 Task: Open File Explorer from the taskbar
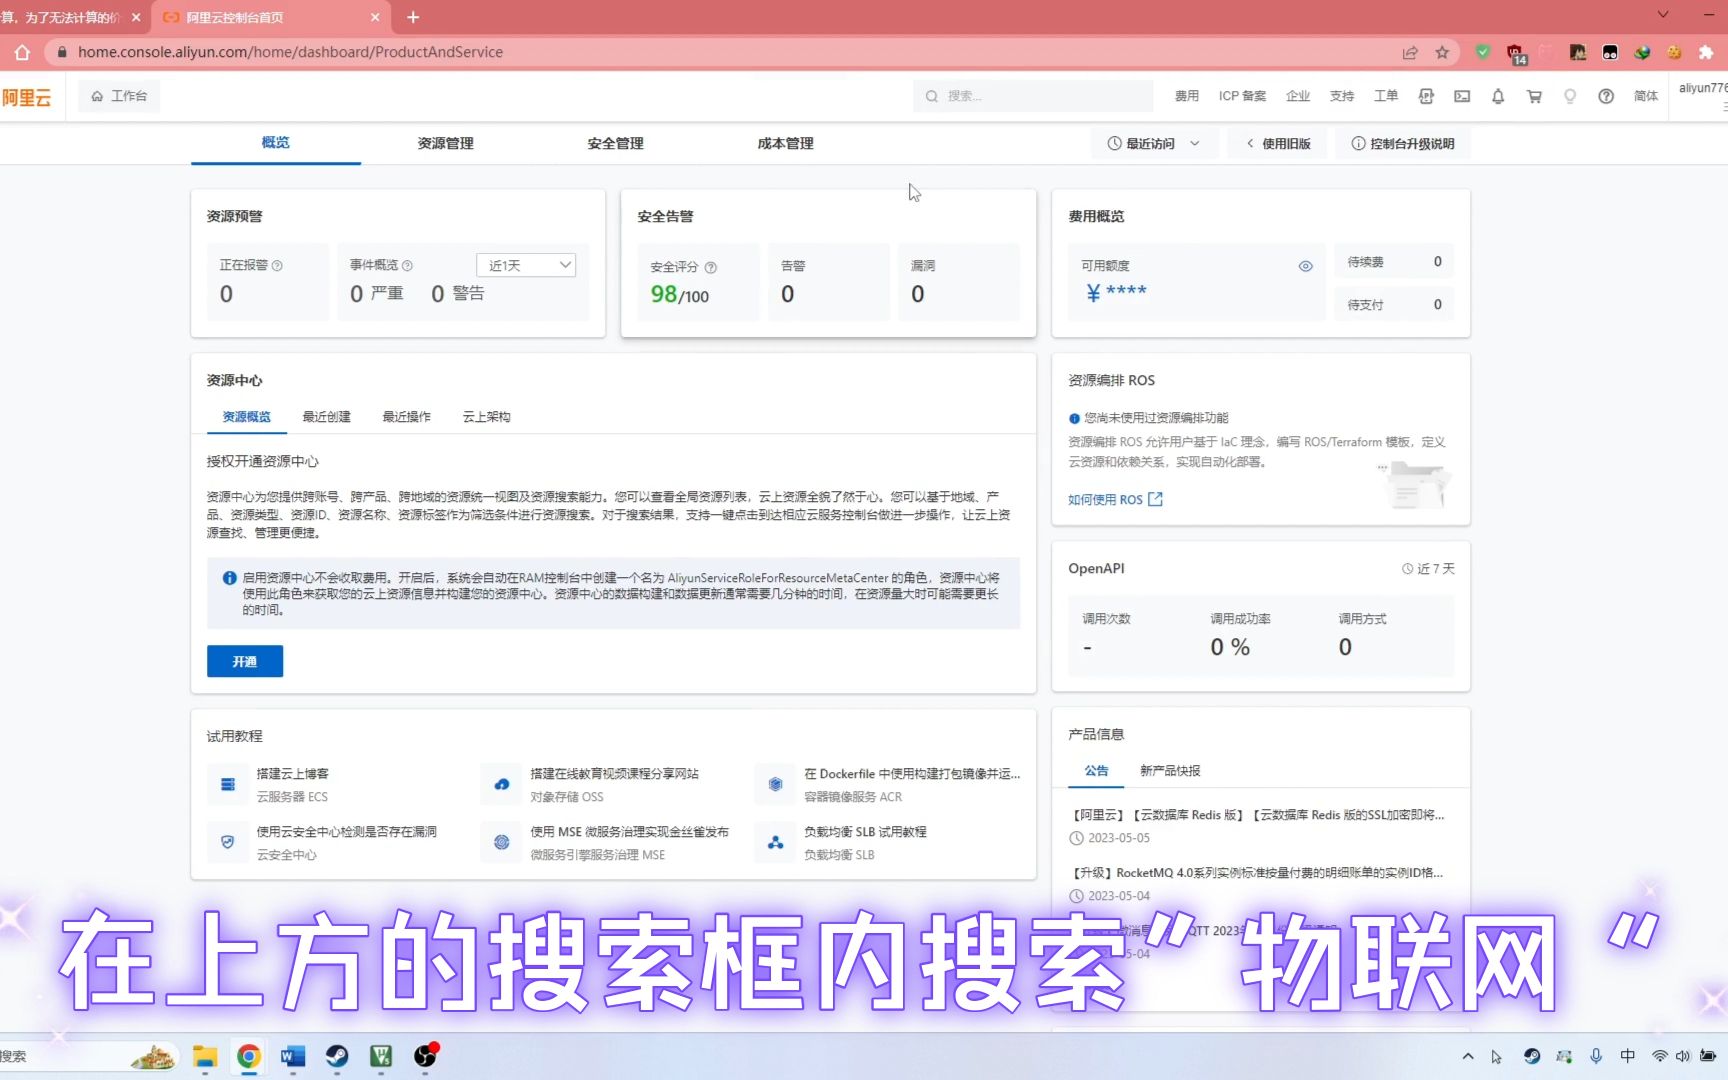(x=205, y=1056)
